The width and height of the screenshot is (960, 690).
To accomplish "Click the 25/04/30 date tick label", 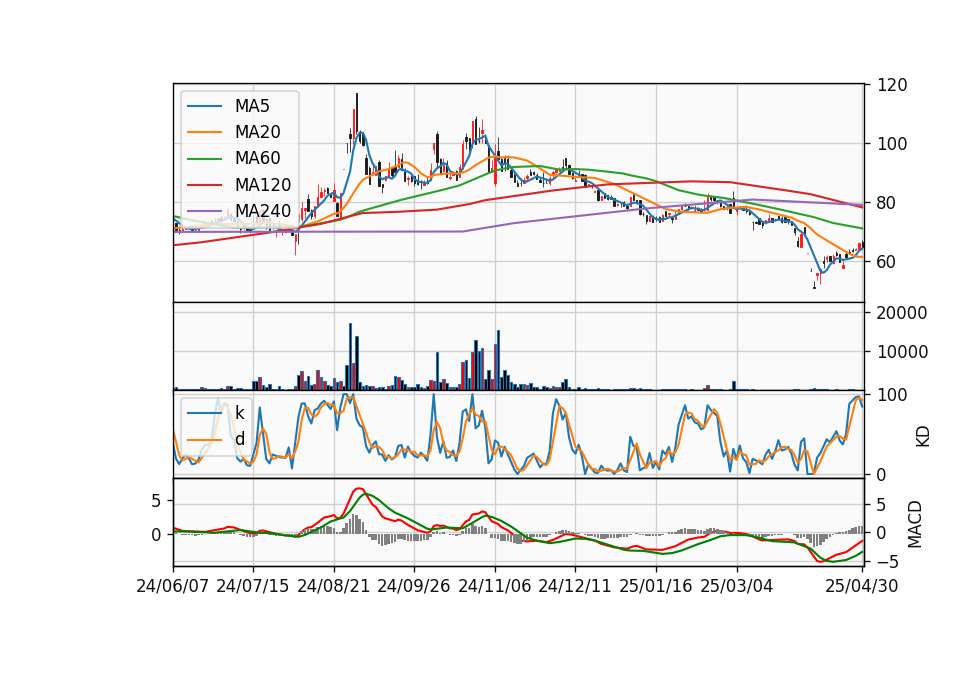I will 861,586.
